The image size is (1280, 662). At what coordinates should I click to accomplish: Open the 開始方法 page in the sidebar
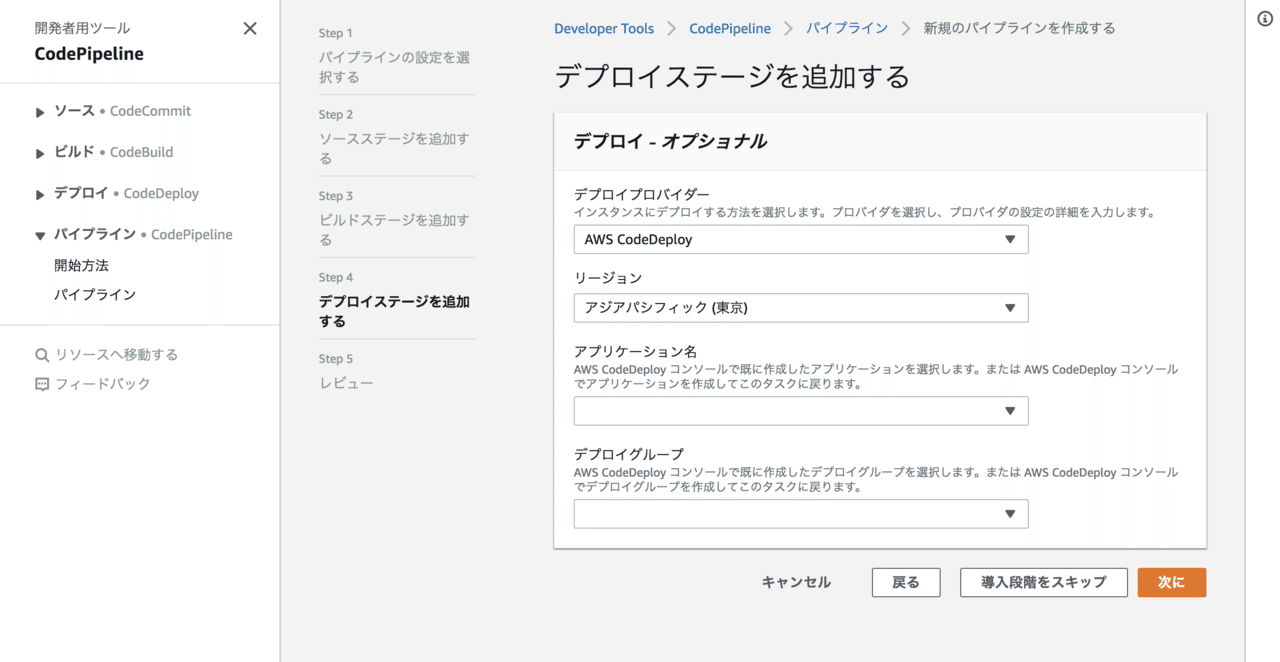pyautogui.click(x=82, y=265)
